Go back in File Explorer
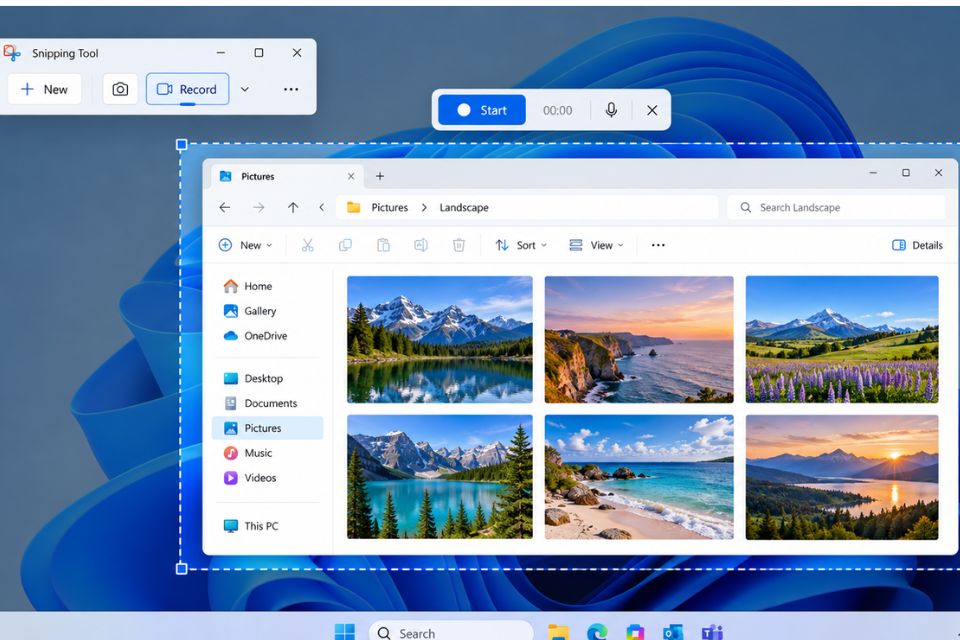This screenshot has width=960, height=640. [225, 208]
